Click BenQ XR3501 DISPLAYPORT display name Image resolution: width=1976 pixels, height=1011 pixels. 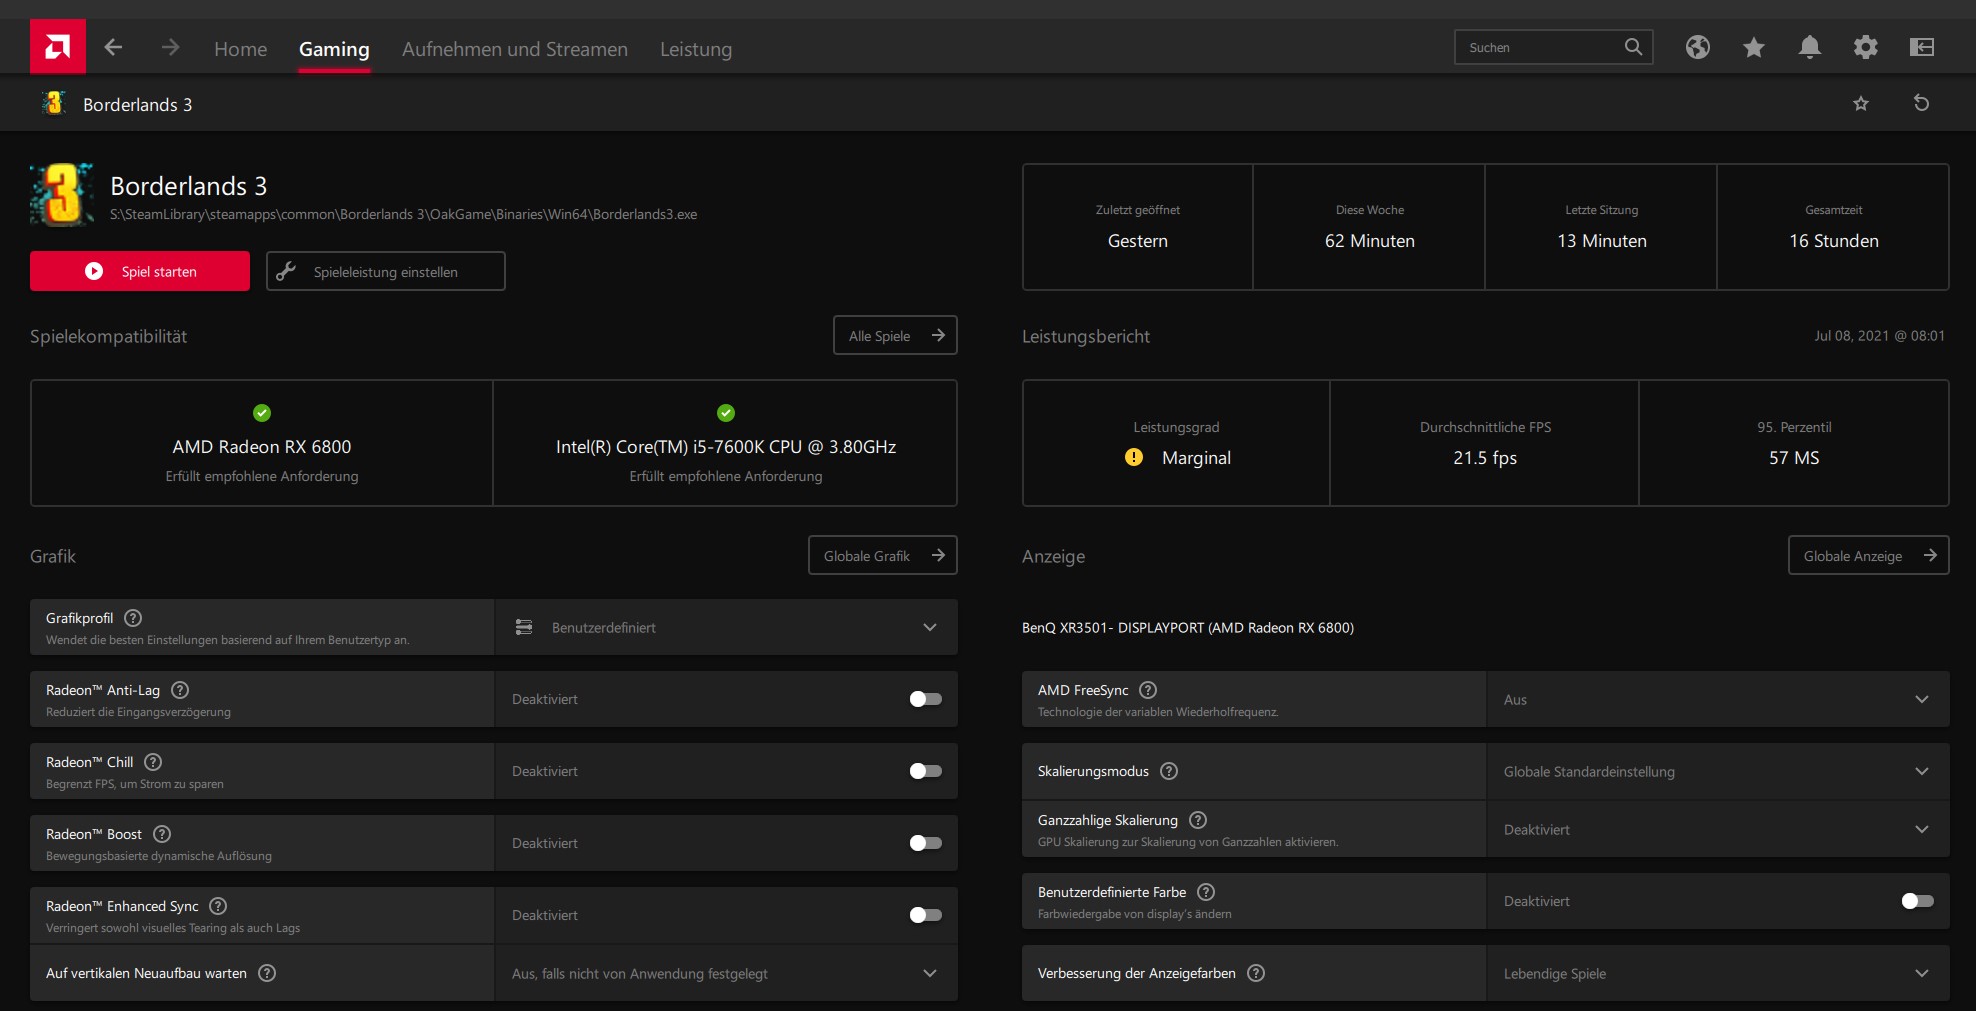point(1188,627)
